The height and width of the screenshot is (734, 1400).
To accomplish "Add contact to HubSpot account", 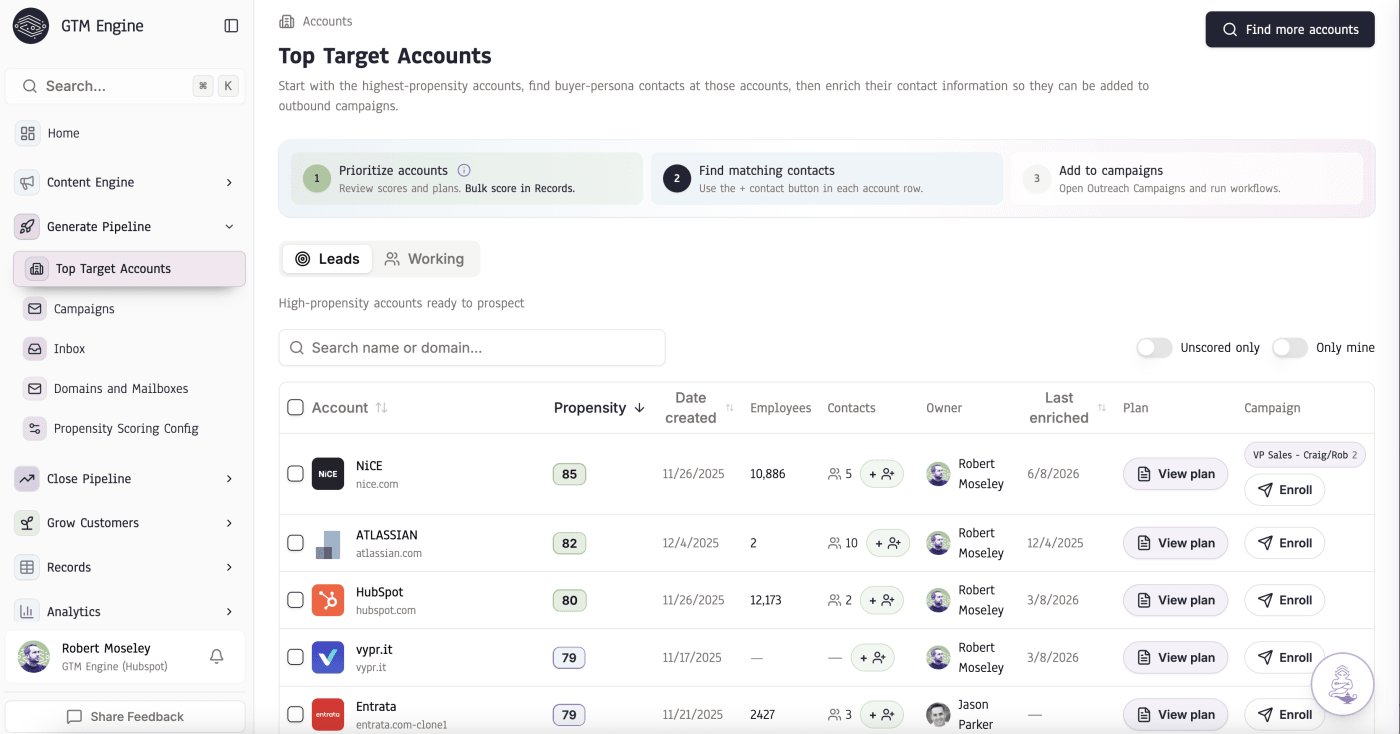I will tap(882, 600).
